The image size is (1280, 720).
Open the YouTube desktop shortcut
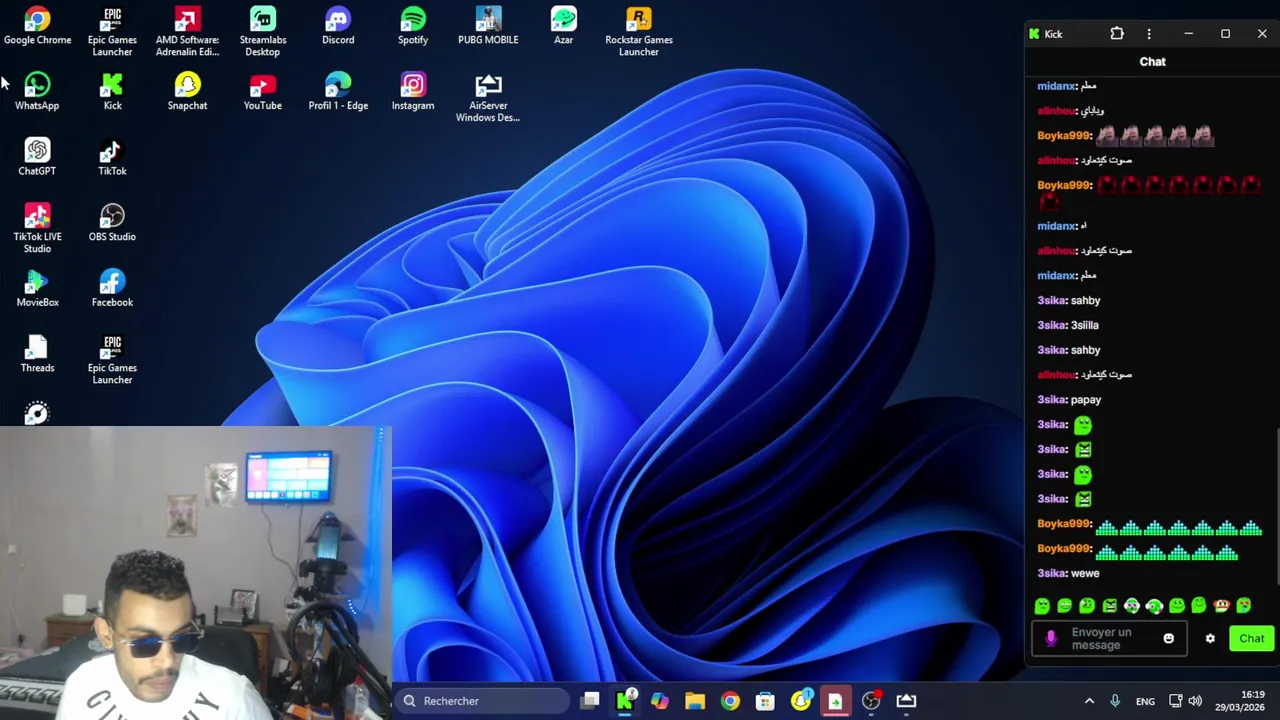click(263, 92)
